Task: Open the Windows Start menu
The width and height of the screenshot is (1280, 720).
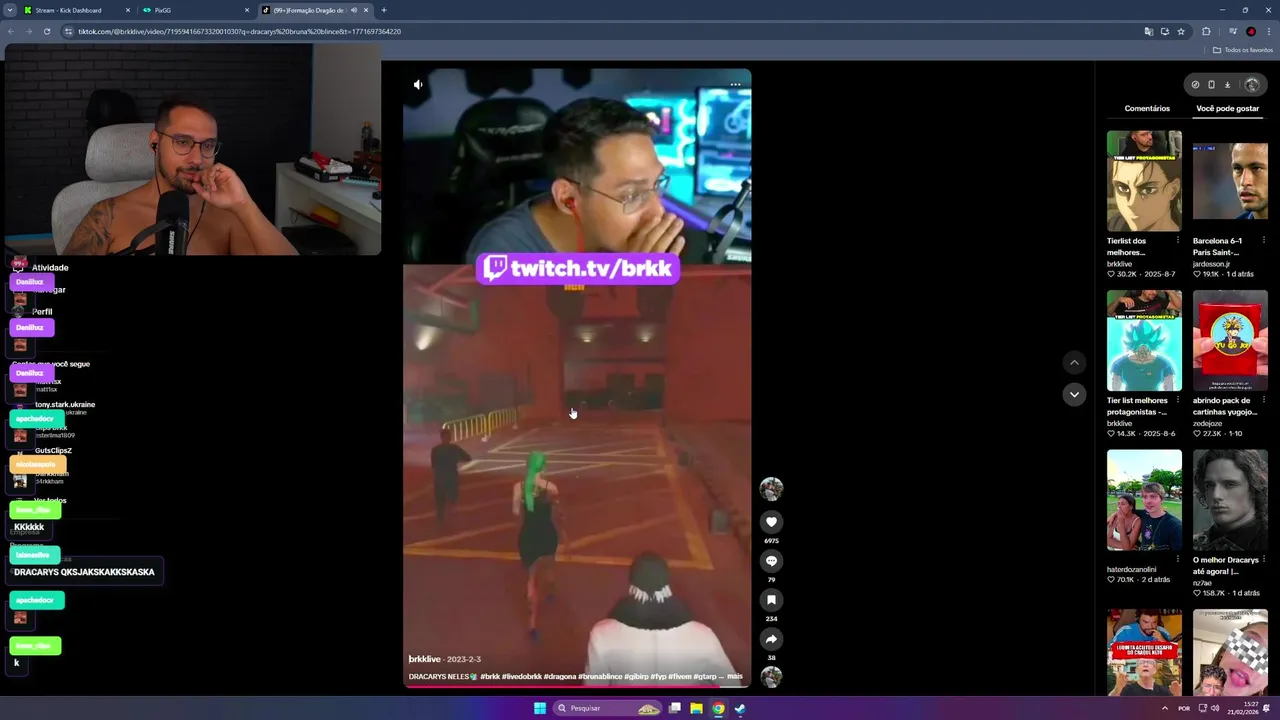Action: click(540, 708)
